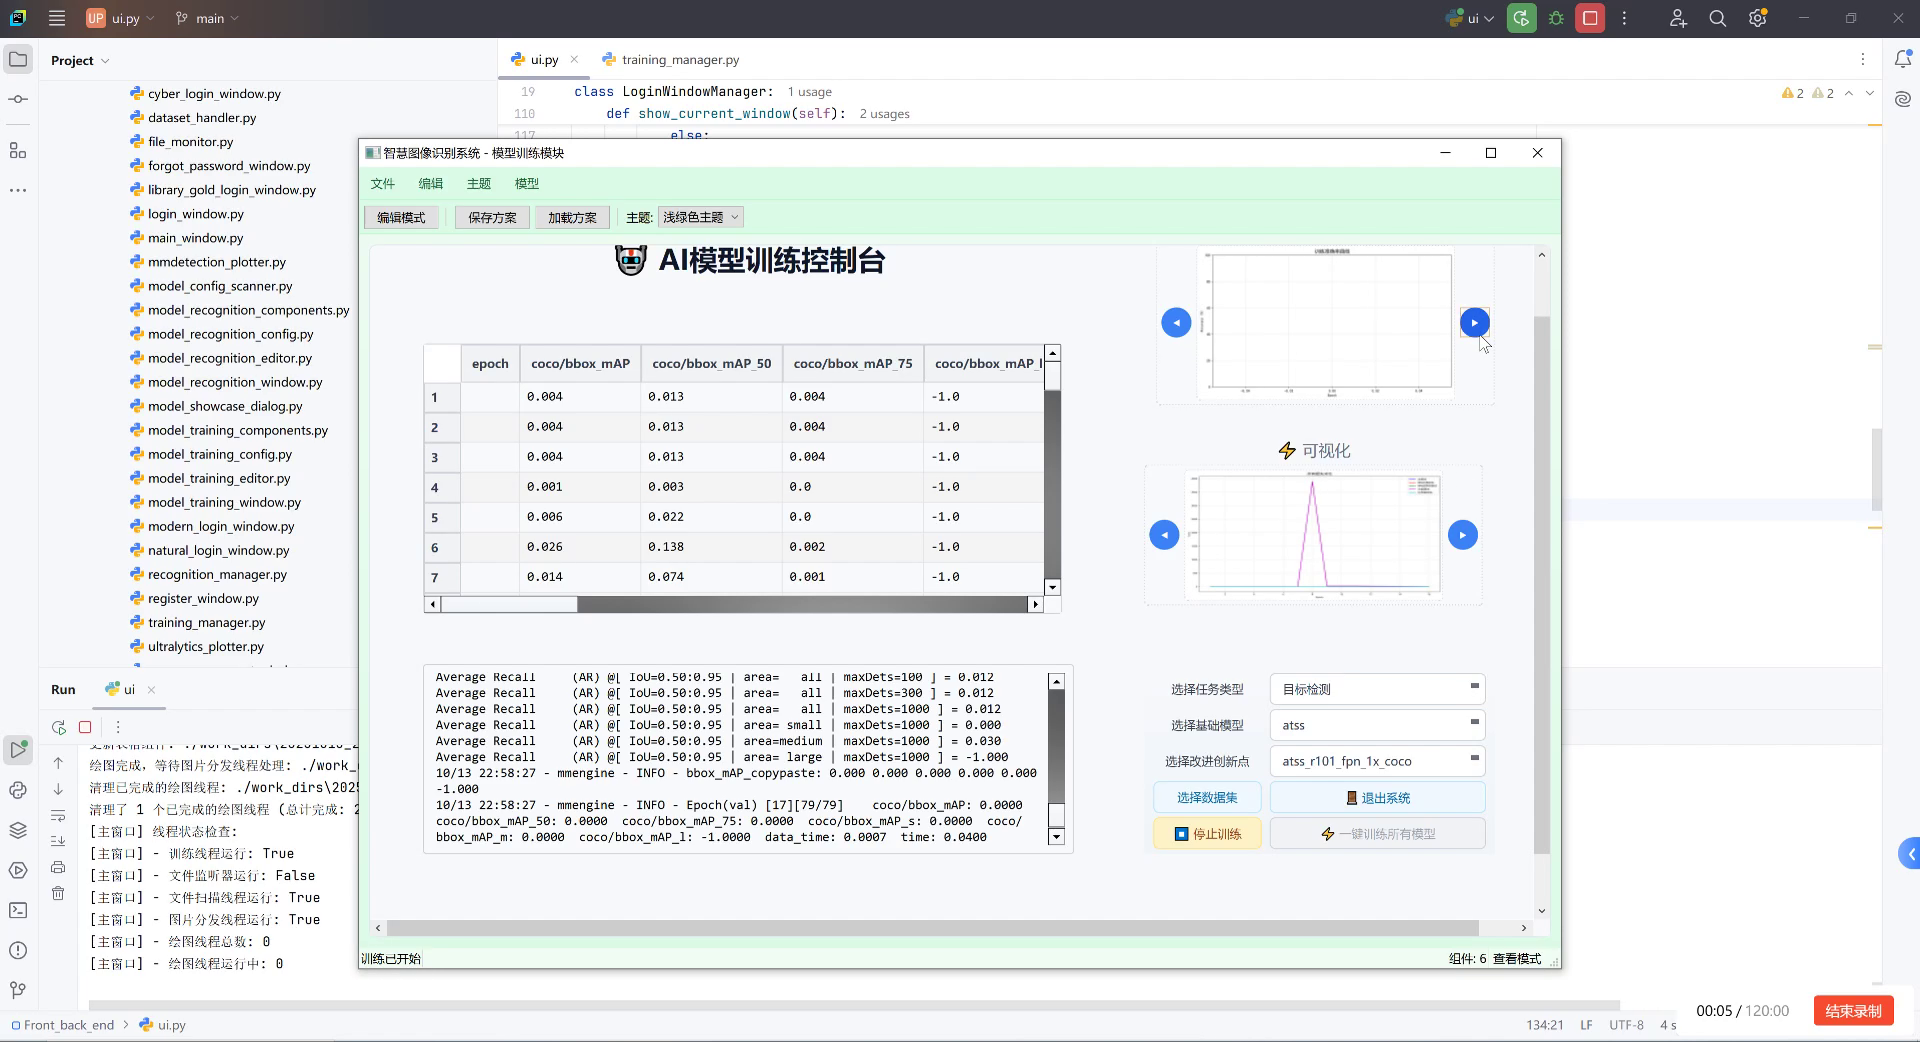
Task: Open the Commit tool window icon
Action: 18,99
